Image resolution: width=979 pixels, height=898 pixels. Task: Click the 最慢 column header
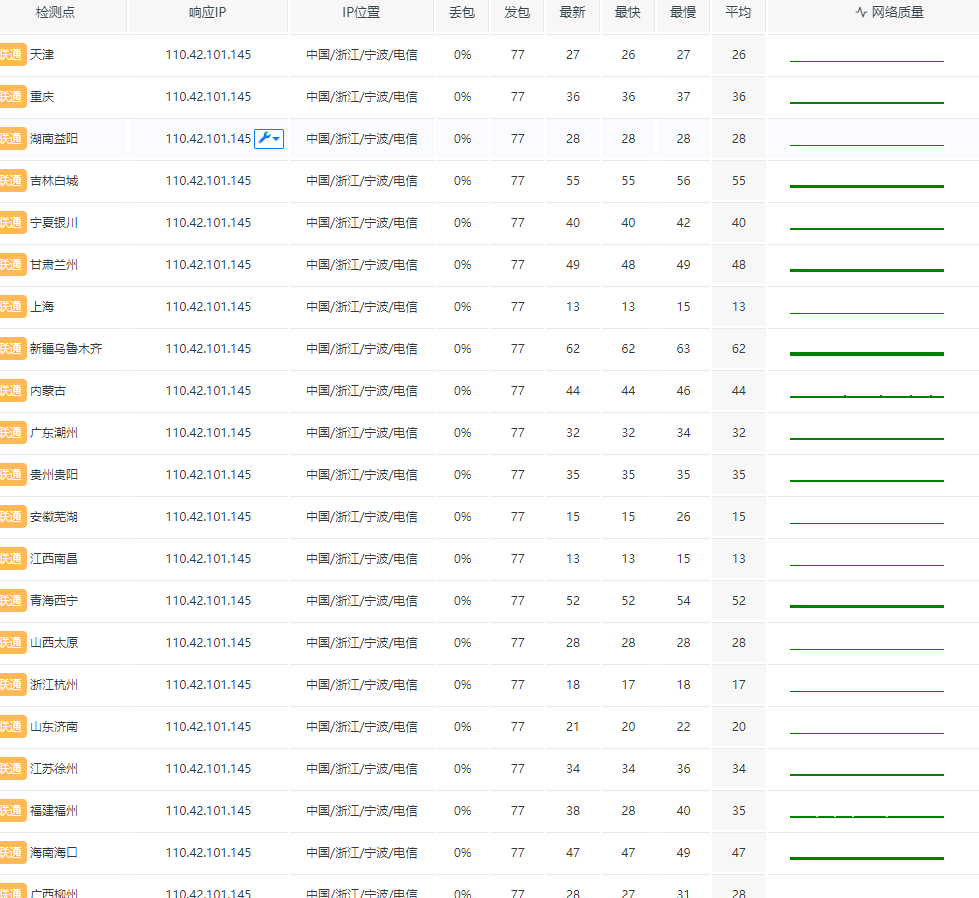pos(683,13)
